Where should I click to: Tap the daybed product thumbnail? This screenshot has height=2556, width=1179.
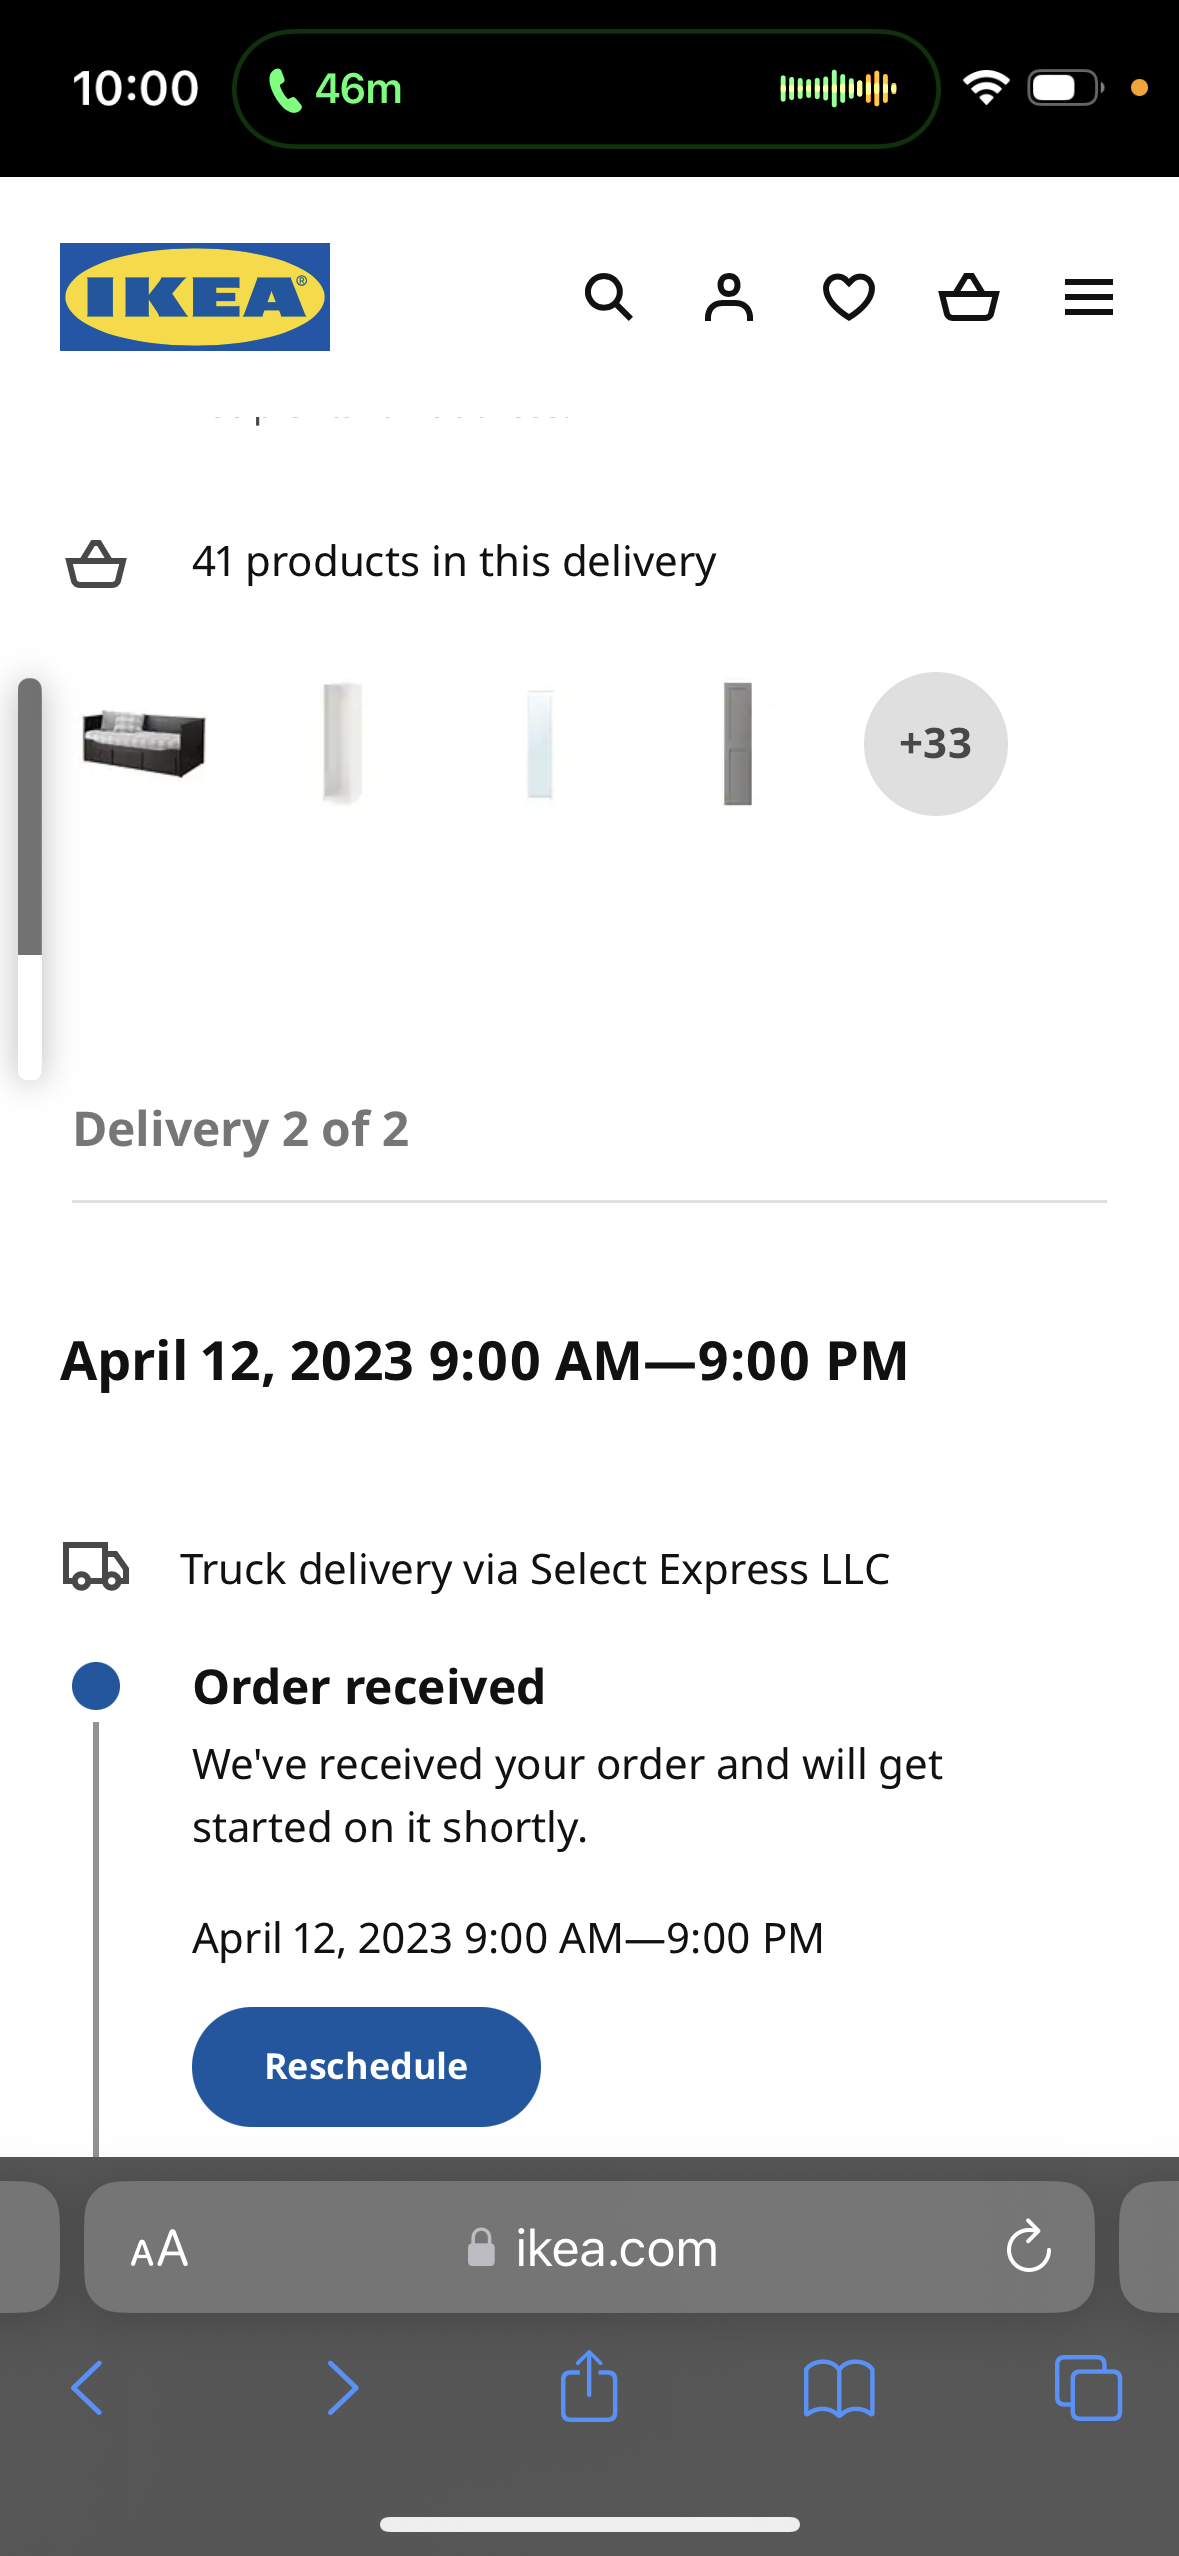point(144,744)
